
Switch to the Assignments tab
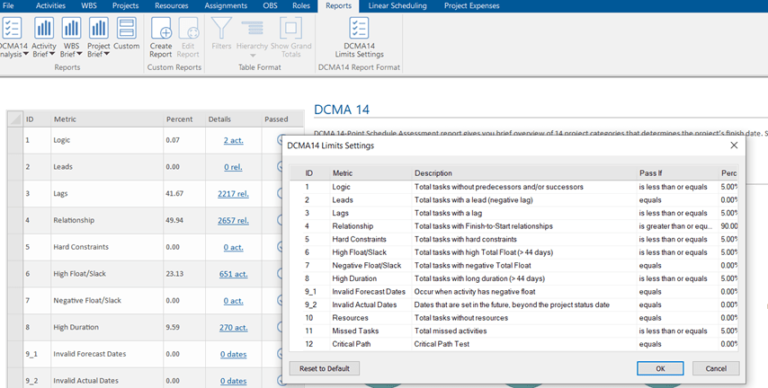coord(226,6)
